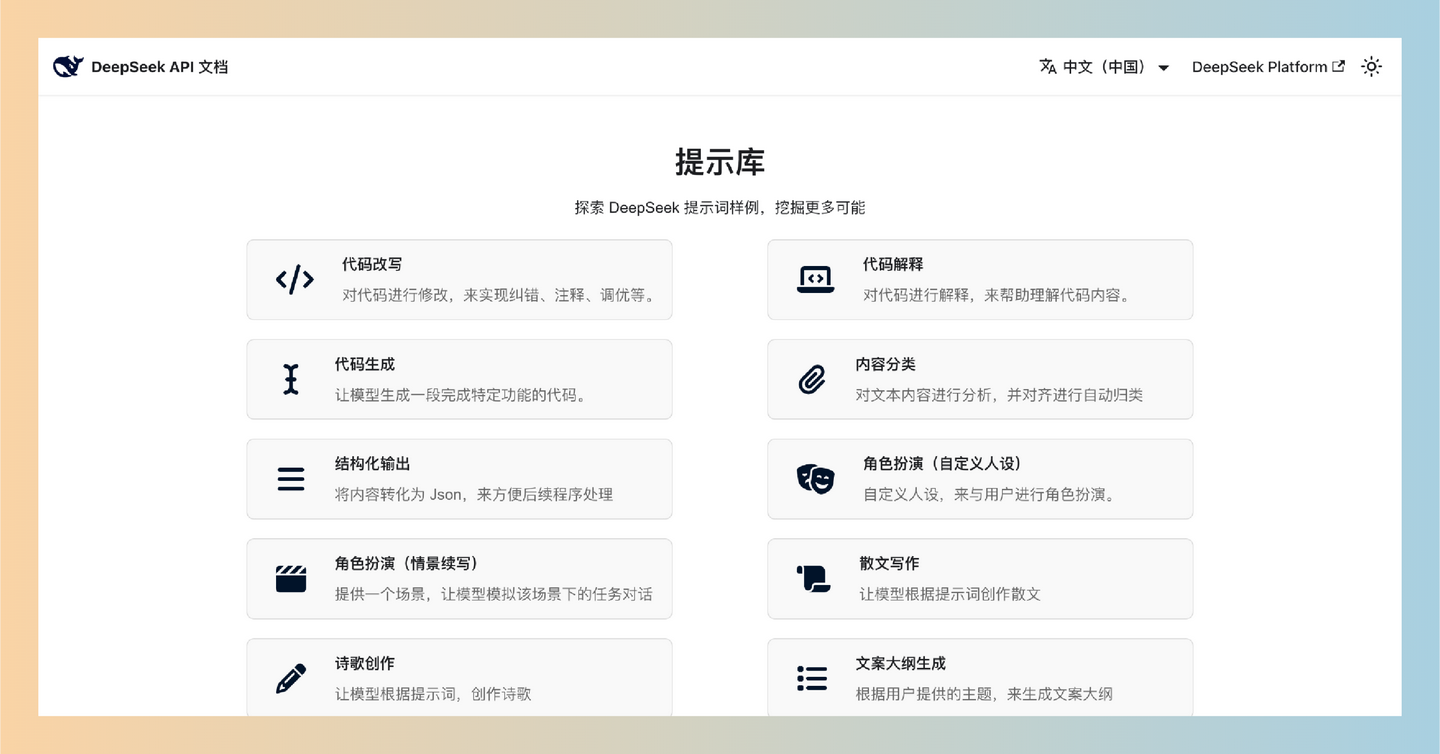Open the 代码生成 prompt card title

pyautogui.click(x=365, y=364)
